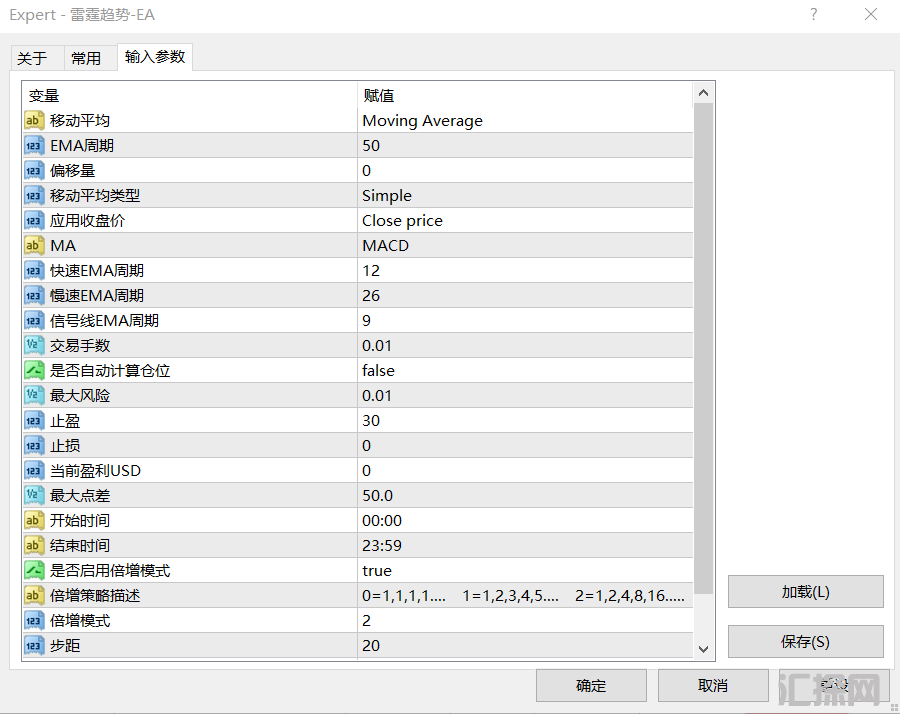Switch to the 关于 tab

pos(37,59)
